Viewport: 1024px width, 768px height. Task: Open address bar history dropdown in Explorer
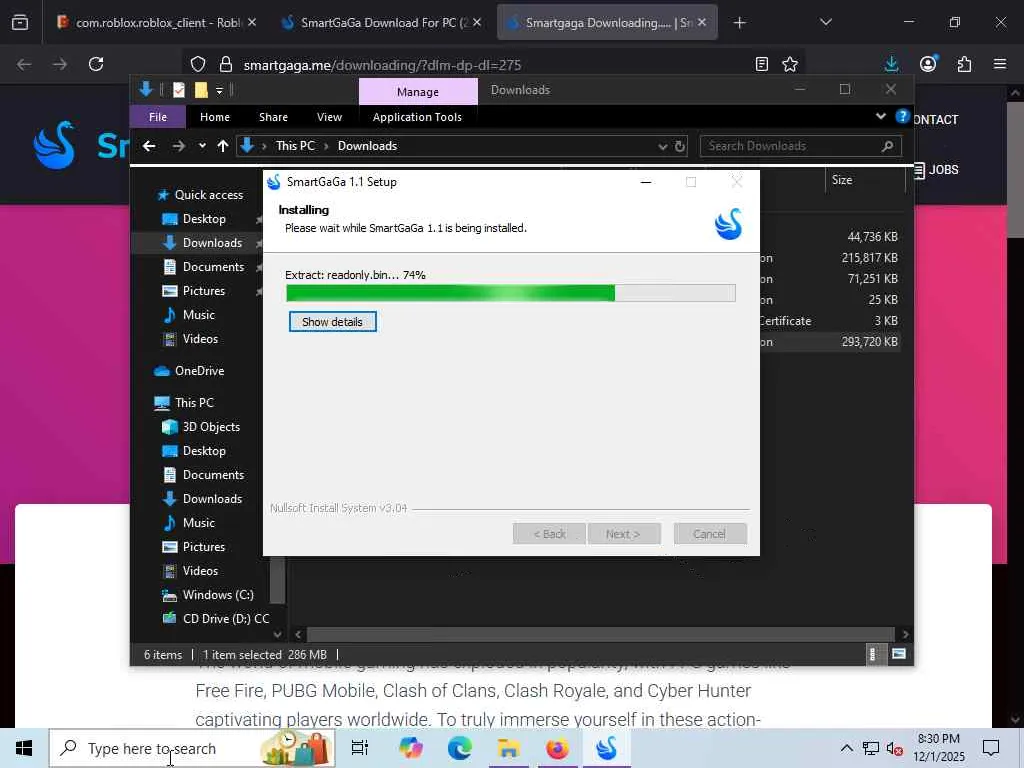663,146
